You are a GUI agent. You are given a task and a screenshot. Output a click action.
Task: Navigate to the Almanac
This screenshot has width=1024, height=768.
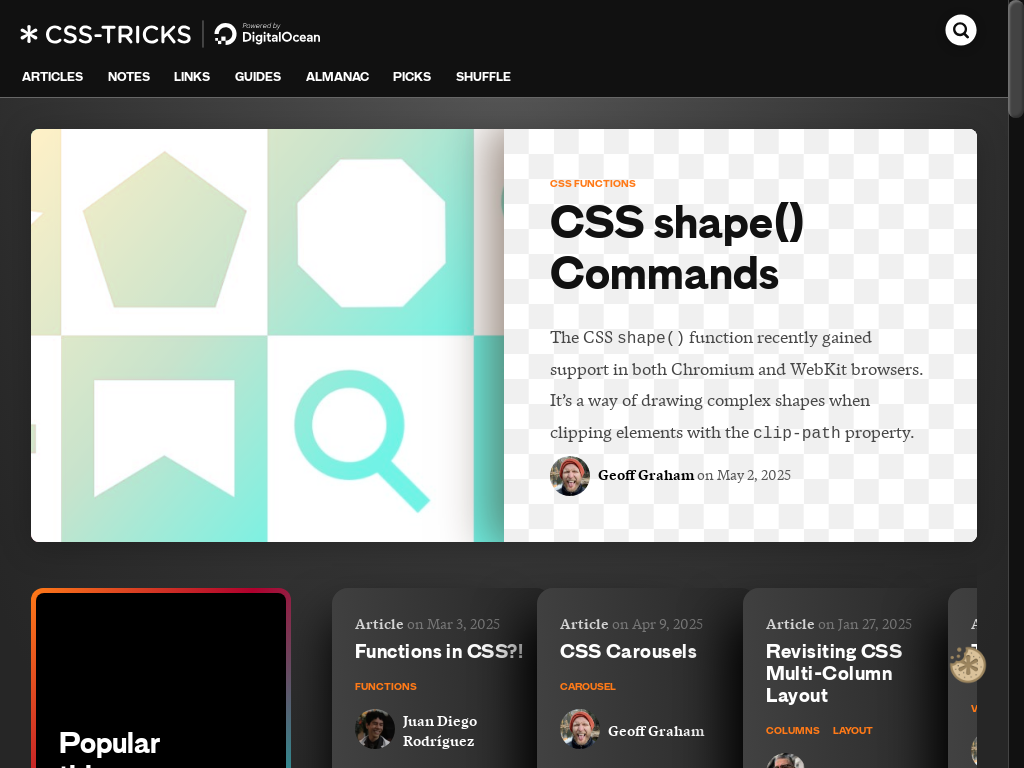338,76
